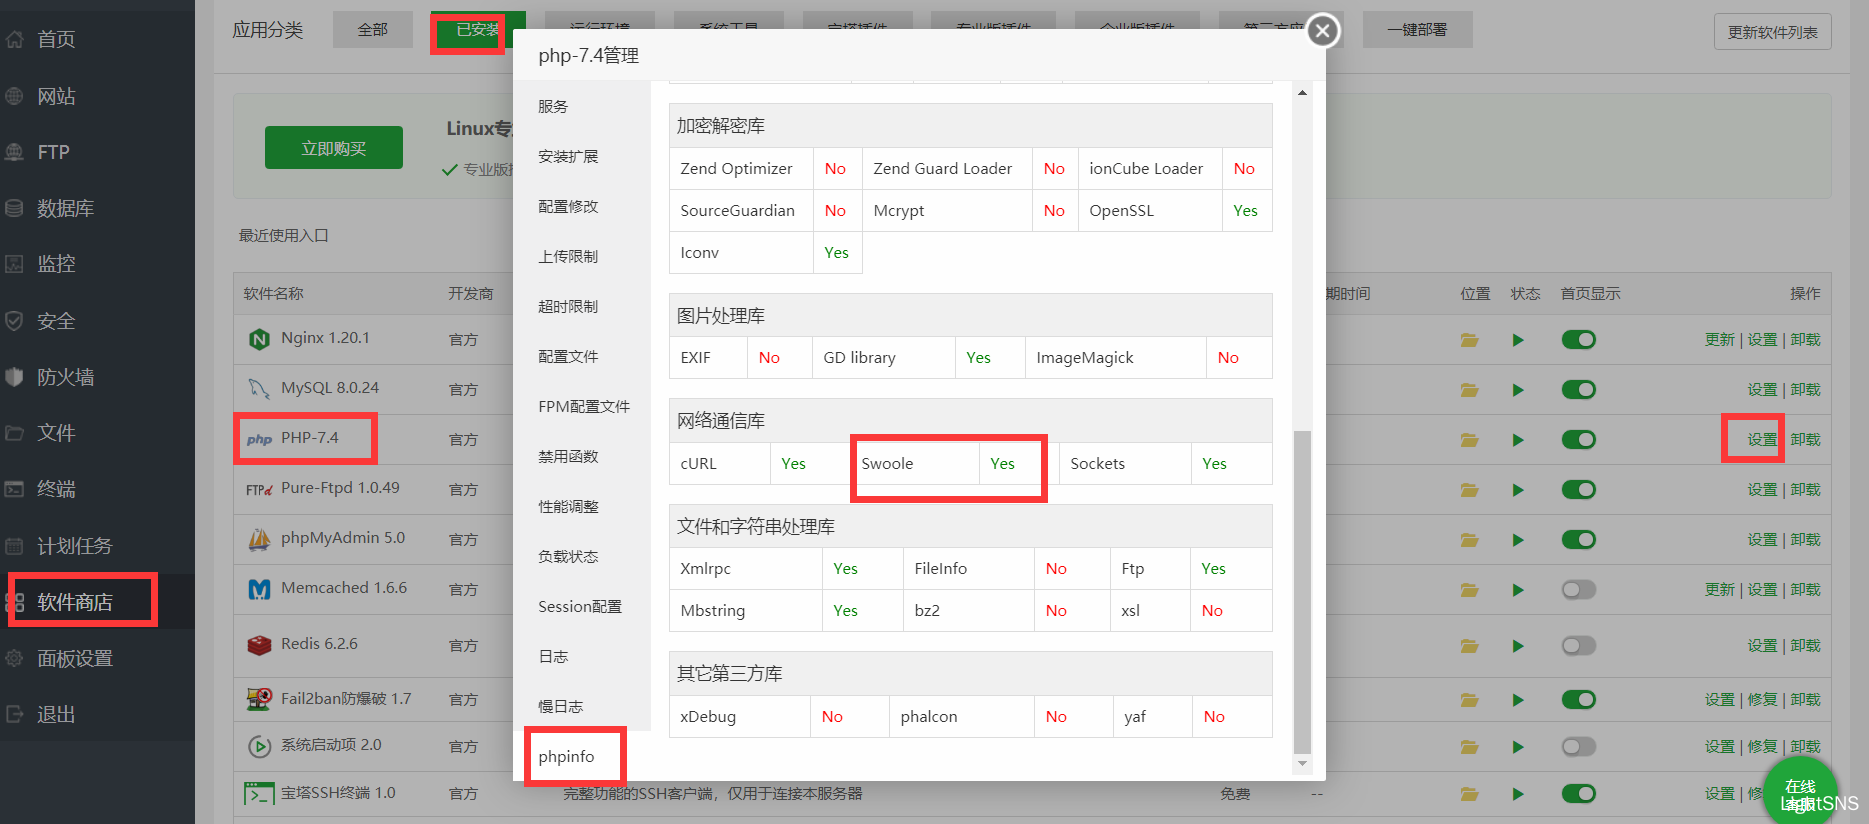Close the php-7.4 management dialog

point(1322,31)
